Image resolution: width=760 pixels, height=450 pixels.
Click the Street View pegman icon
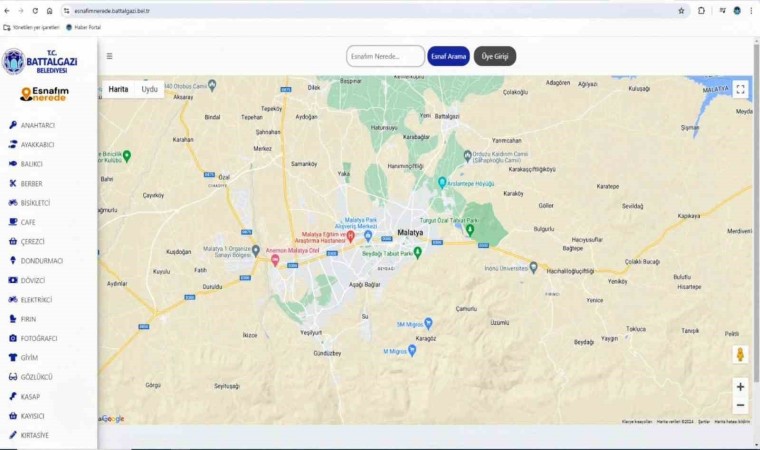[x=740, y=354]
